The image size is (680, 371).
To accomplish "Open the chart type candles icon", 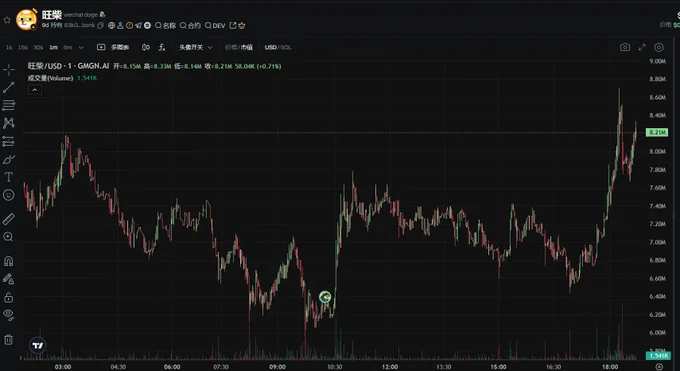I will [146, 47].
